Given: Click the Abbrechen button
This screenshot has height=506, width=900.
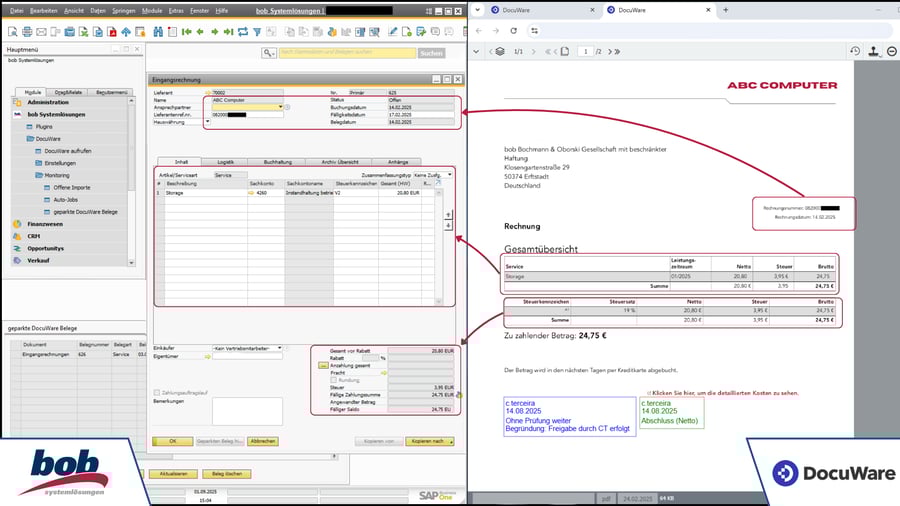Looking at the screenshot, I should pyautogui.click(x=263, y=441).
